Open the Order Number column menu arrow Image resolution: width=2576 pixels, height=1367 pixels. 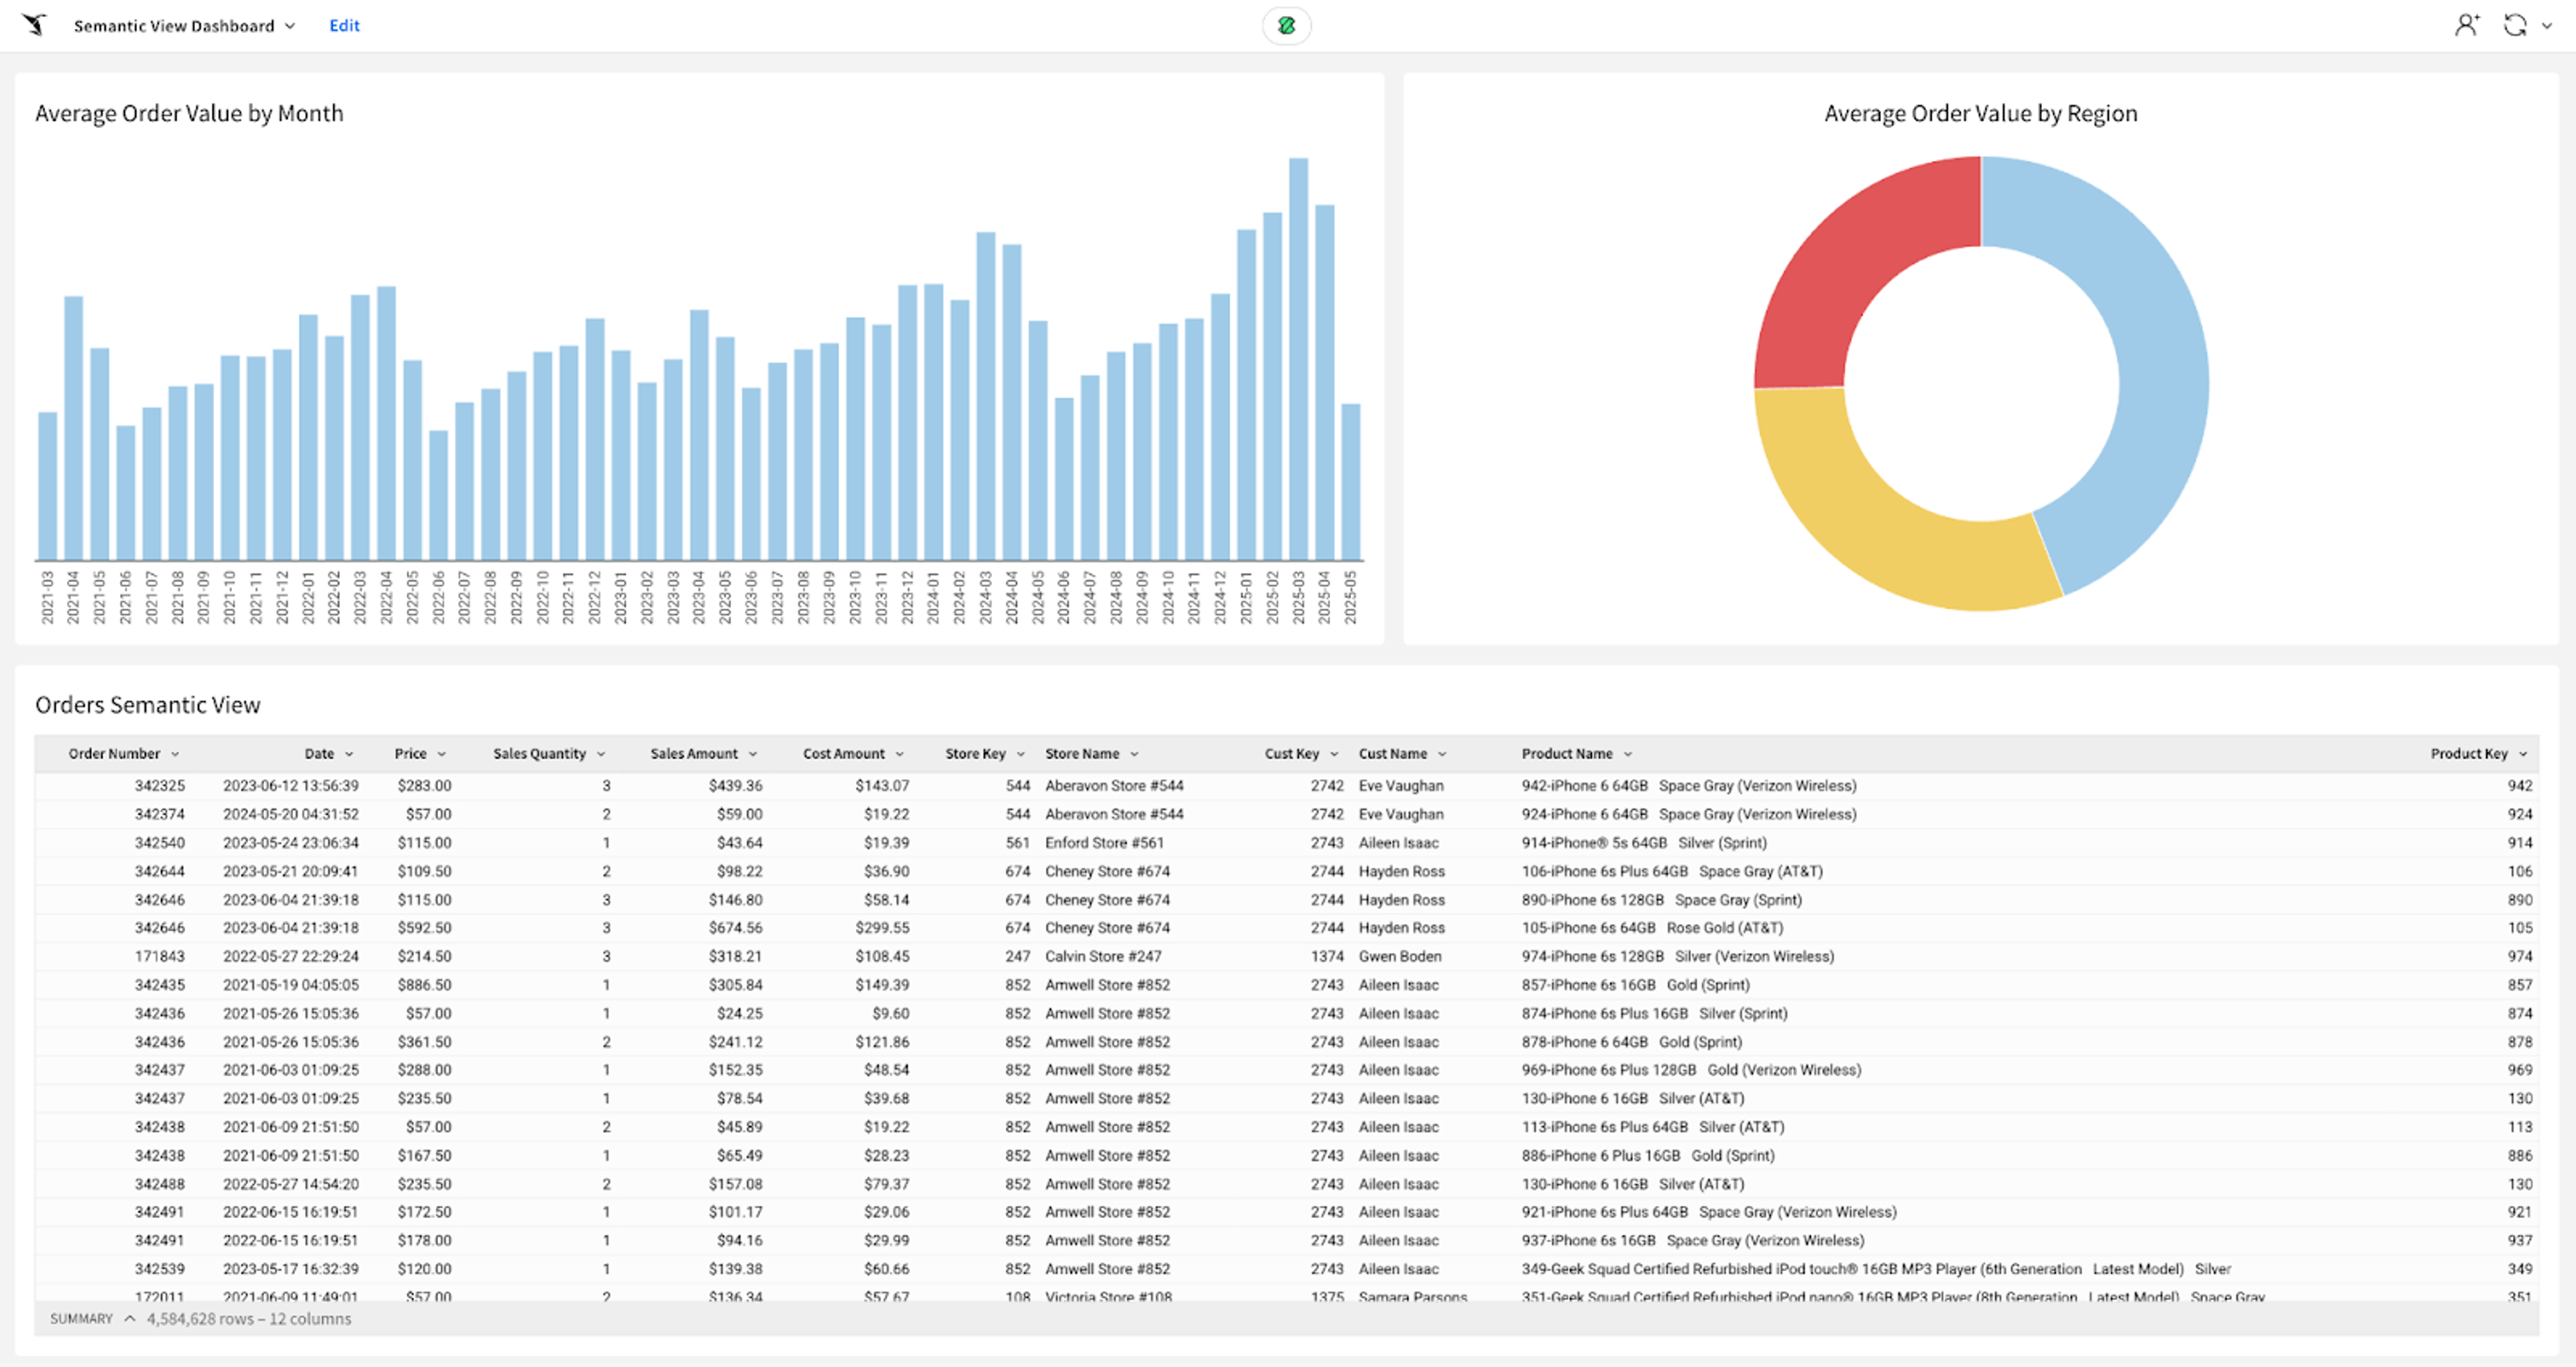point(175,754)
